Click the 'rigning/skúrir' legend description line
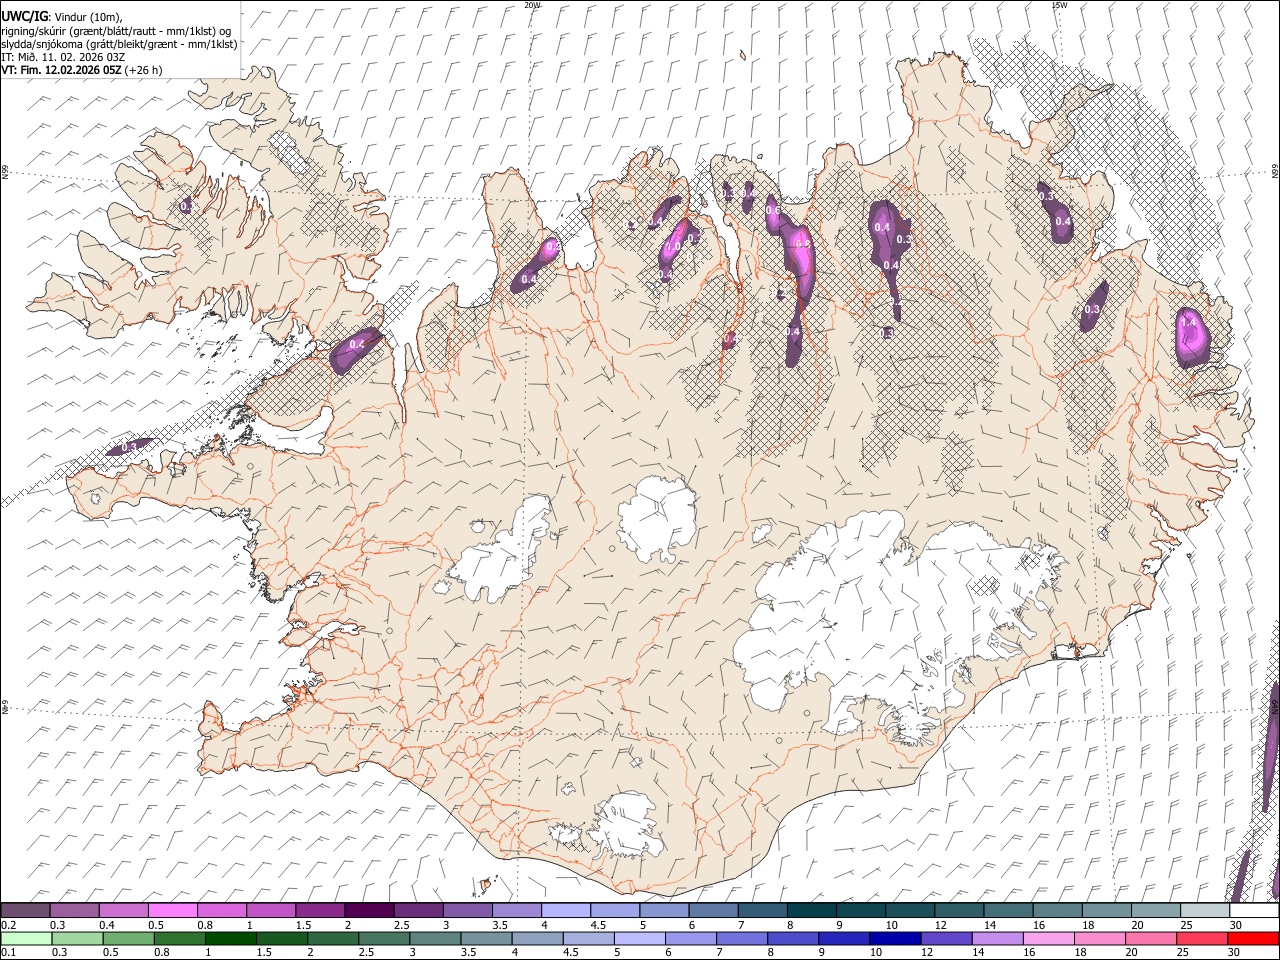This screenshot has height=960, width=1280. coord(116,31)
